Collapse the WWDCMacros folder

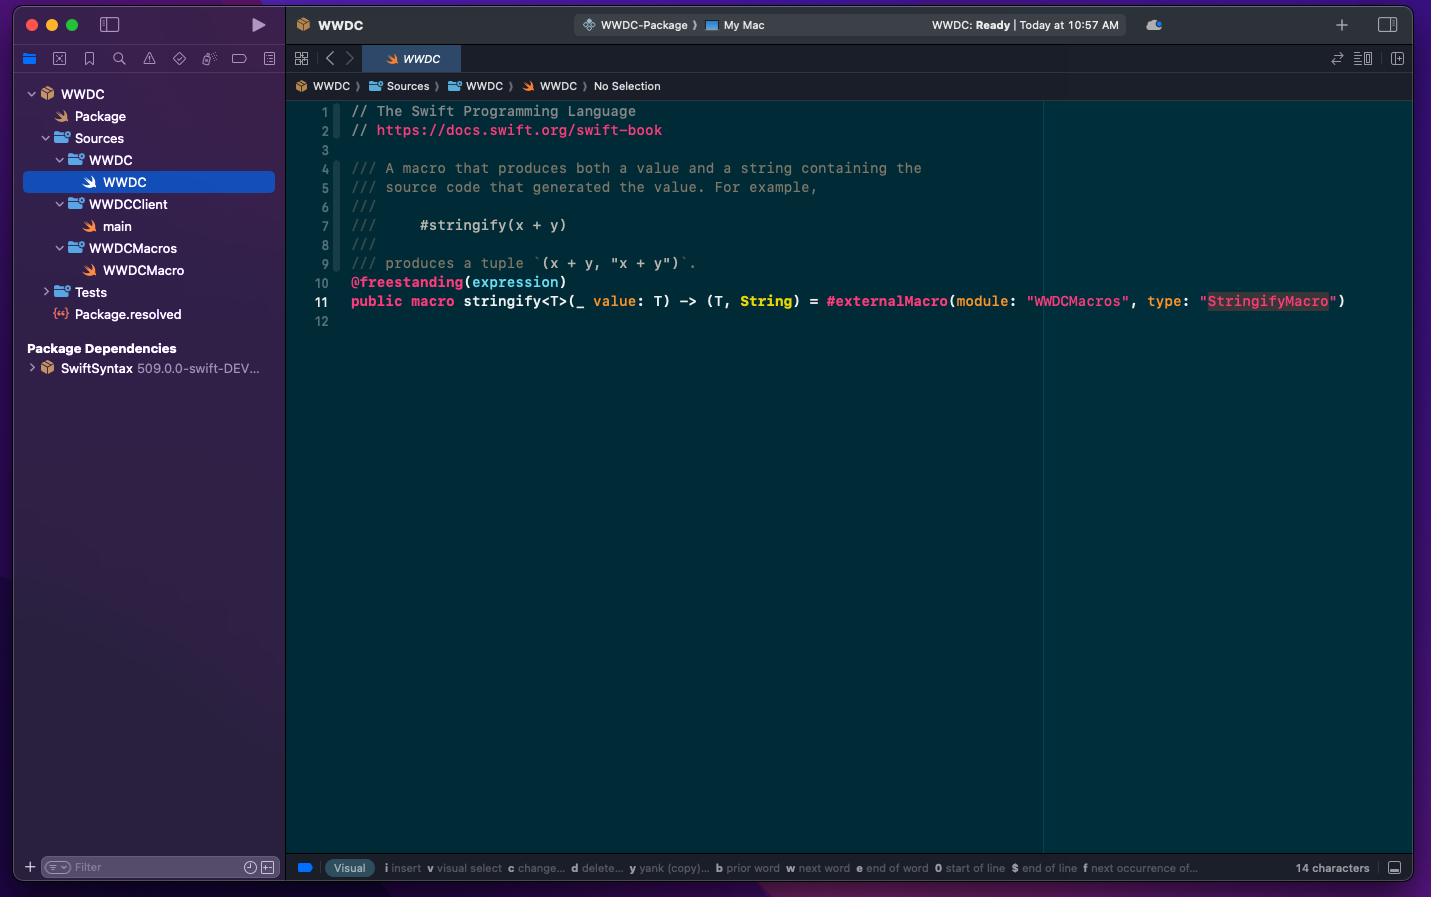(60, 248)
